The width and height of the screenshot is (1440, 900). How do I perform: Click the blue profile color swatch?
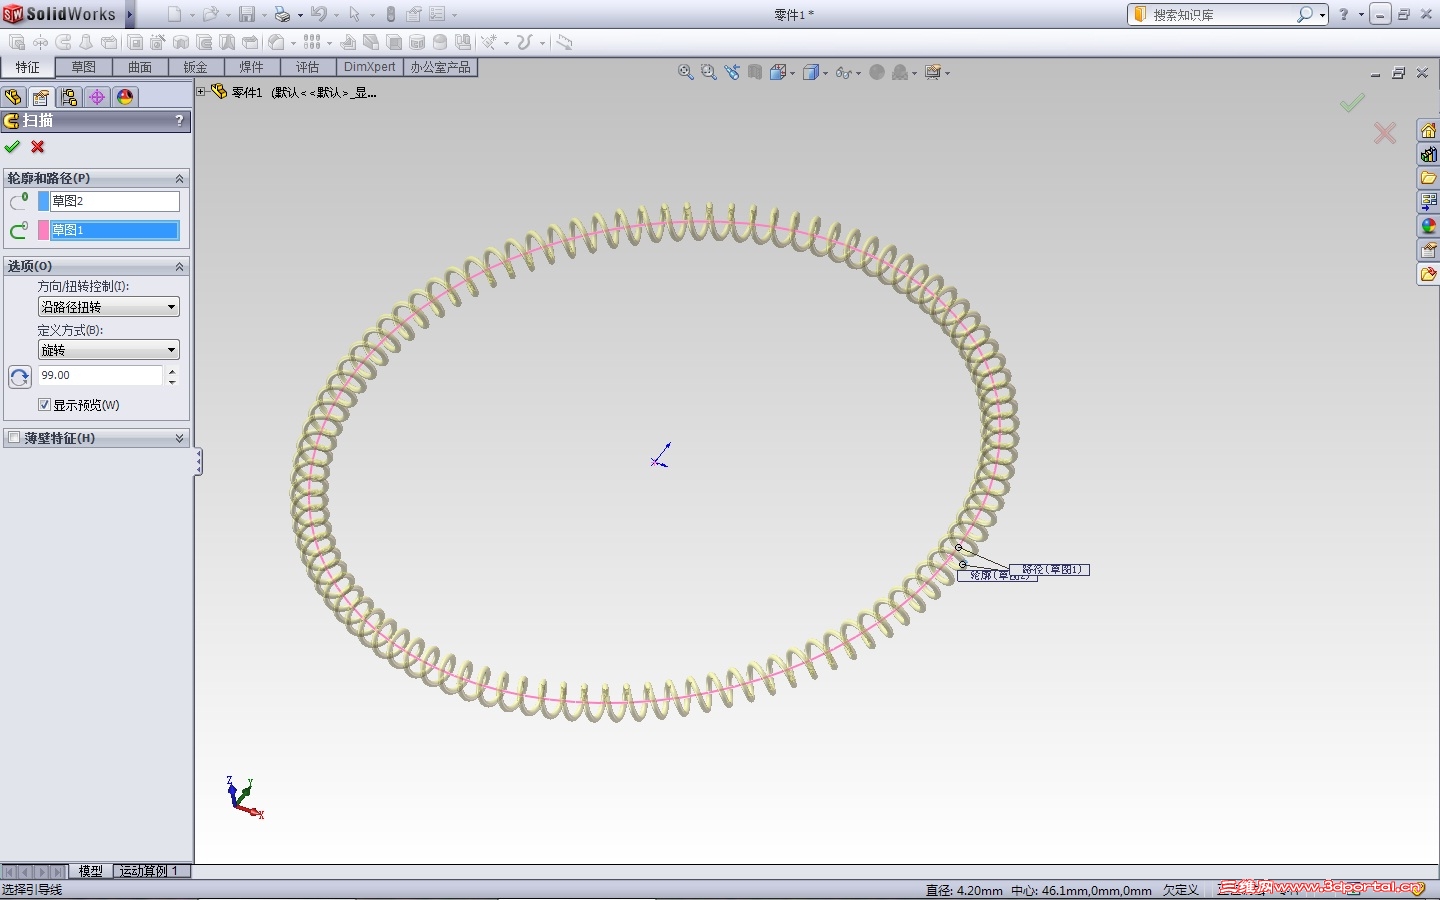tap(43, 201)
